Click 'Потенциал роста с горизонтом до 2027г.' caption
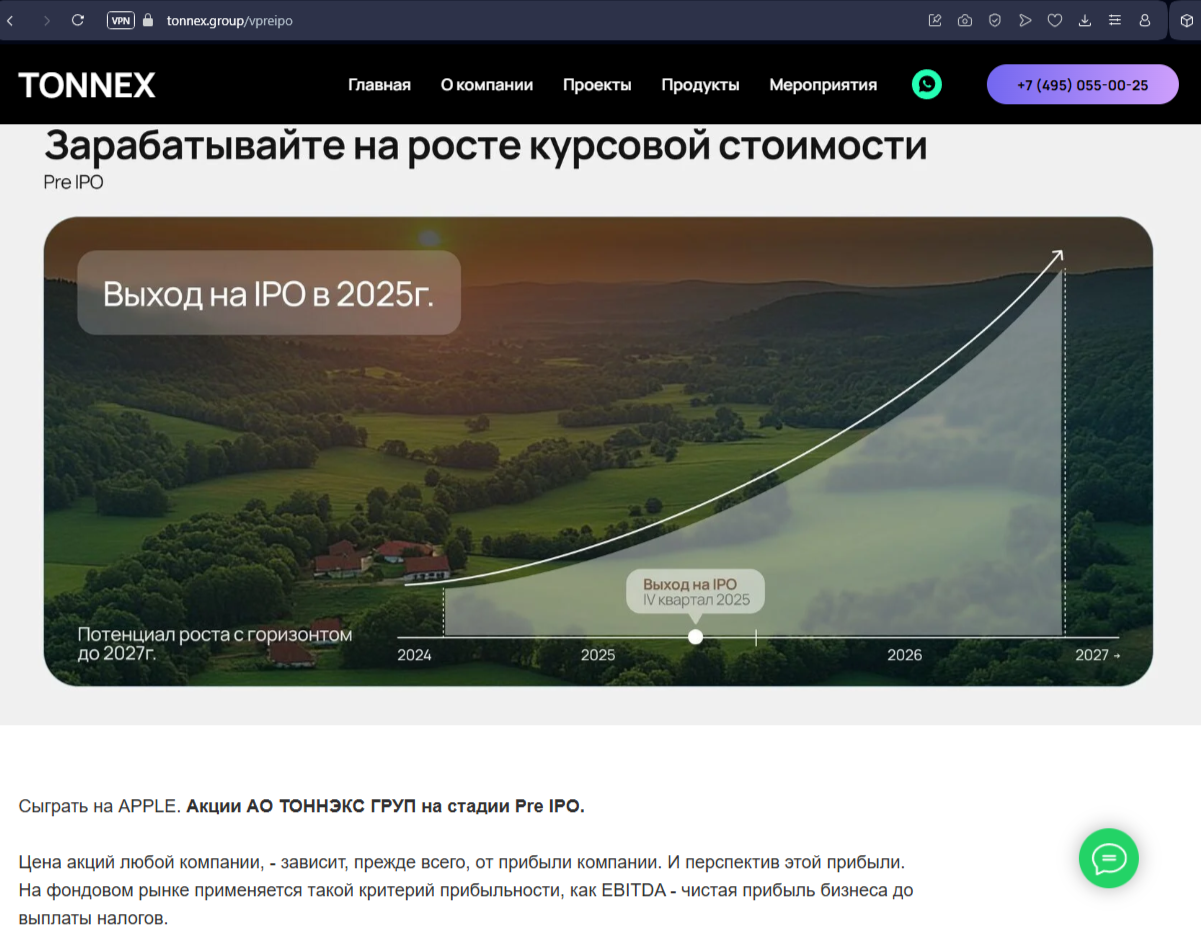The image size is (1201, 933). [215, 644]
